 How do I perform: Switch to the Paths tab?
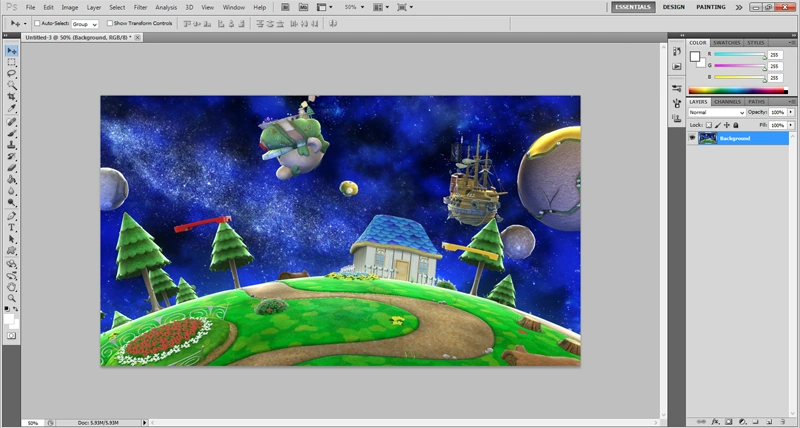pyautogui.click(x=757, y=102)
